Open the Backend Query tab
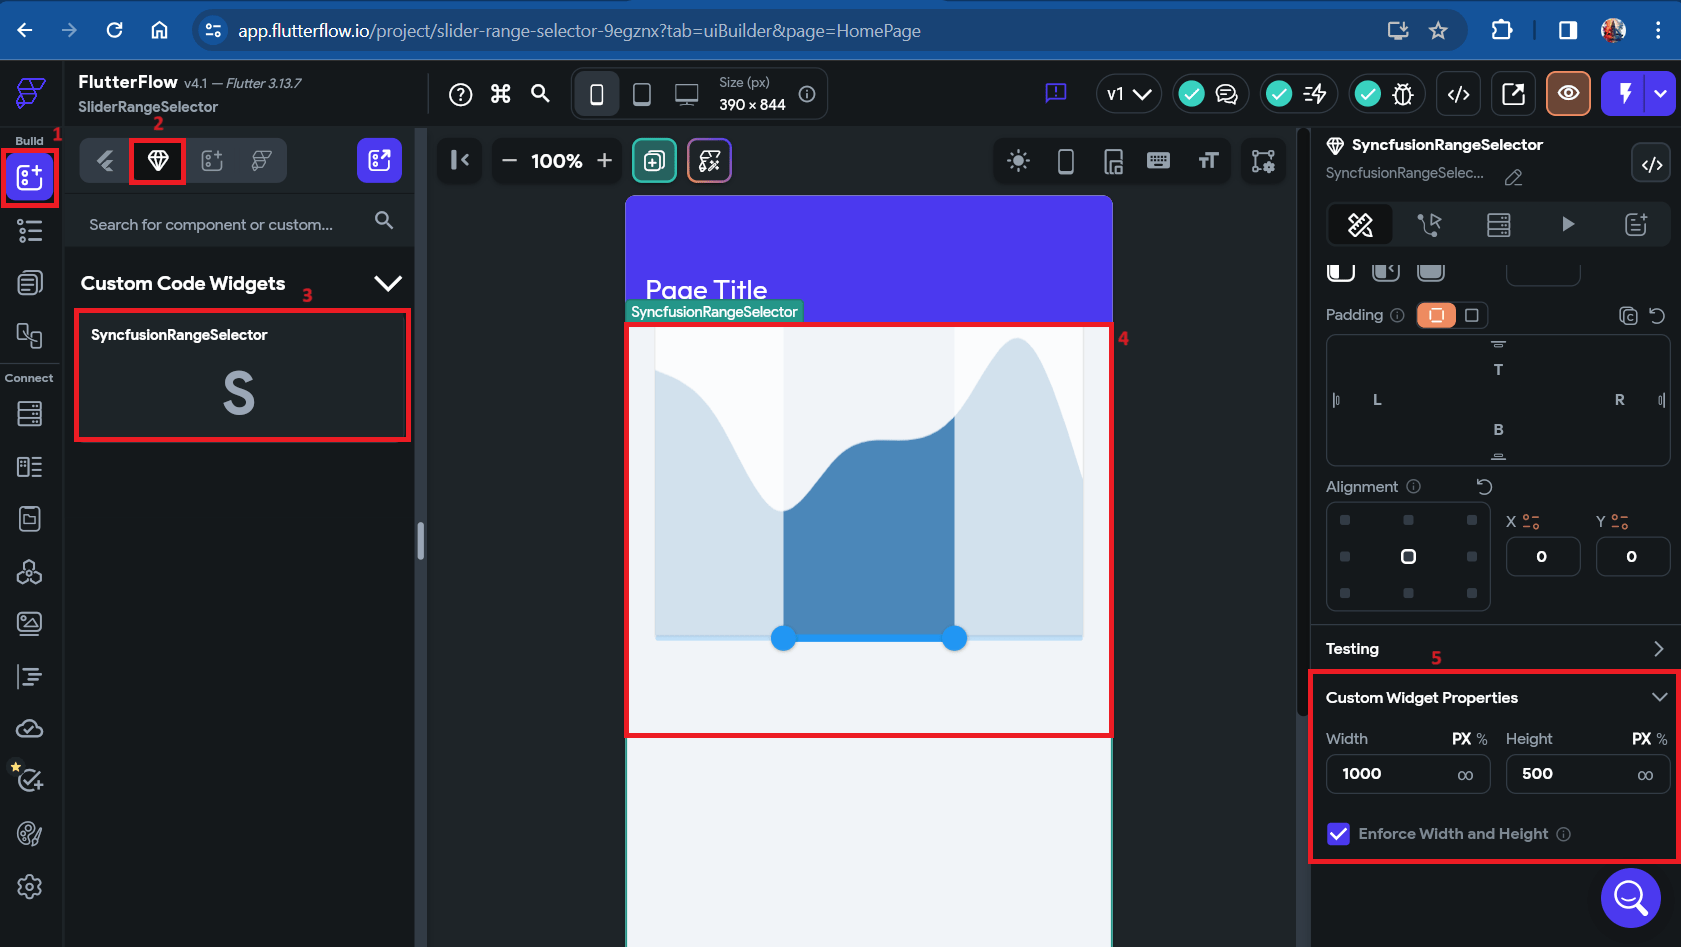The width and height of the screenshot is (1681, 947). pos(1498,225)
